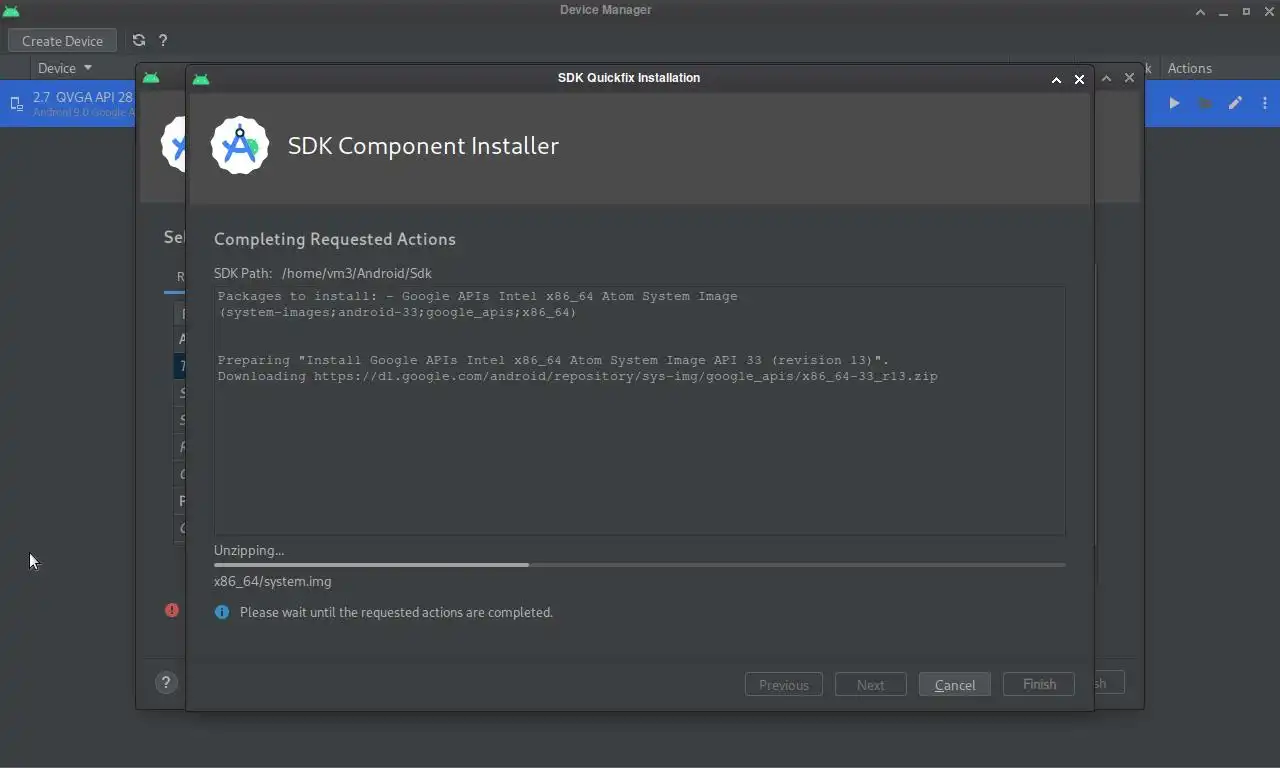The height and width of the screenshot is (768, 1280).
Task: Click the Android Studio logo beside SDK Component Installer
Action: [x=240, y=145]
